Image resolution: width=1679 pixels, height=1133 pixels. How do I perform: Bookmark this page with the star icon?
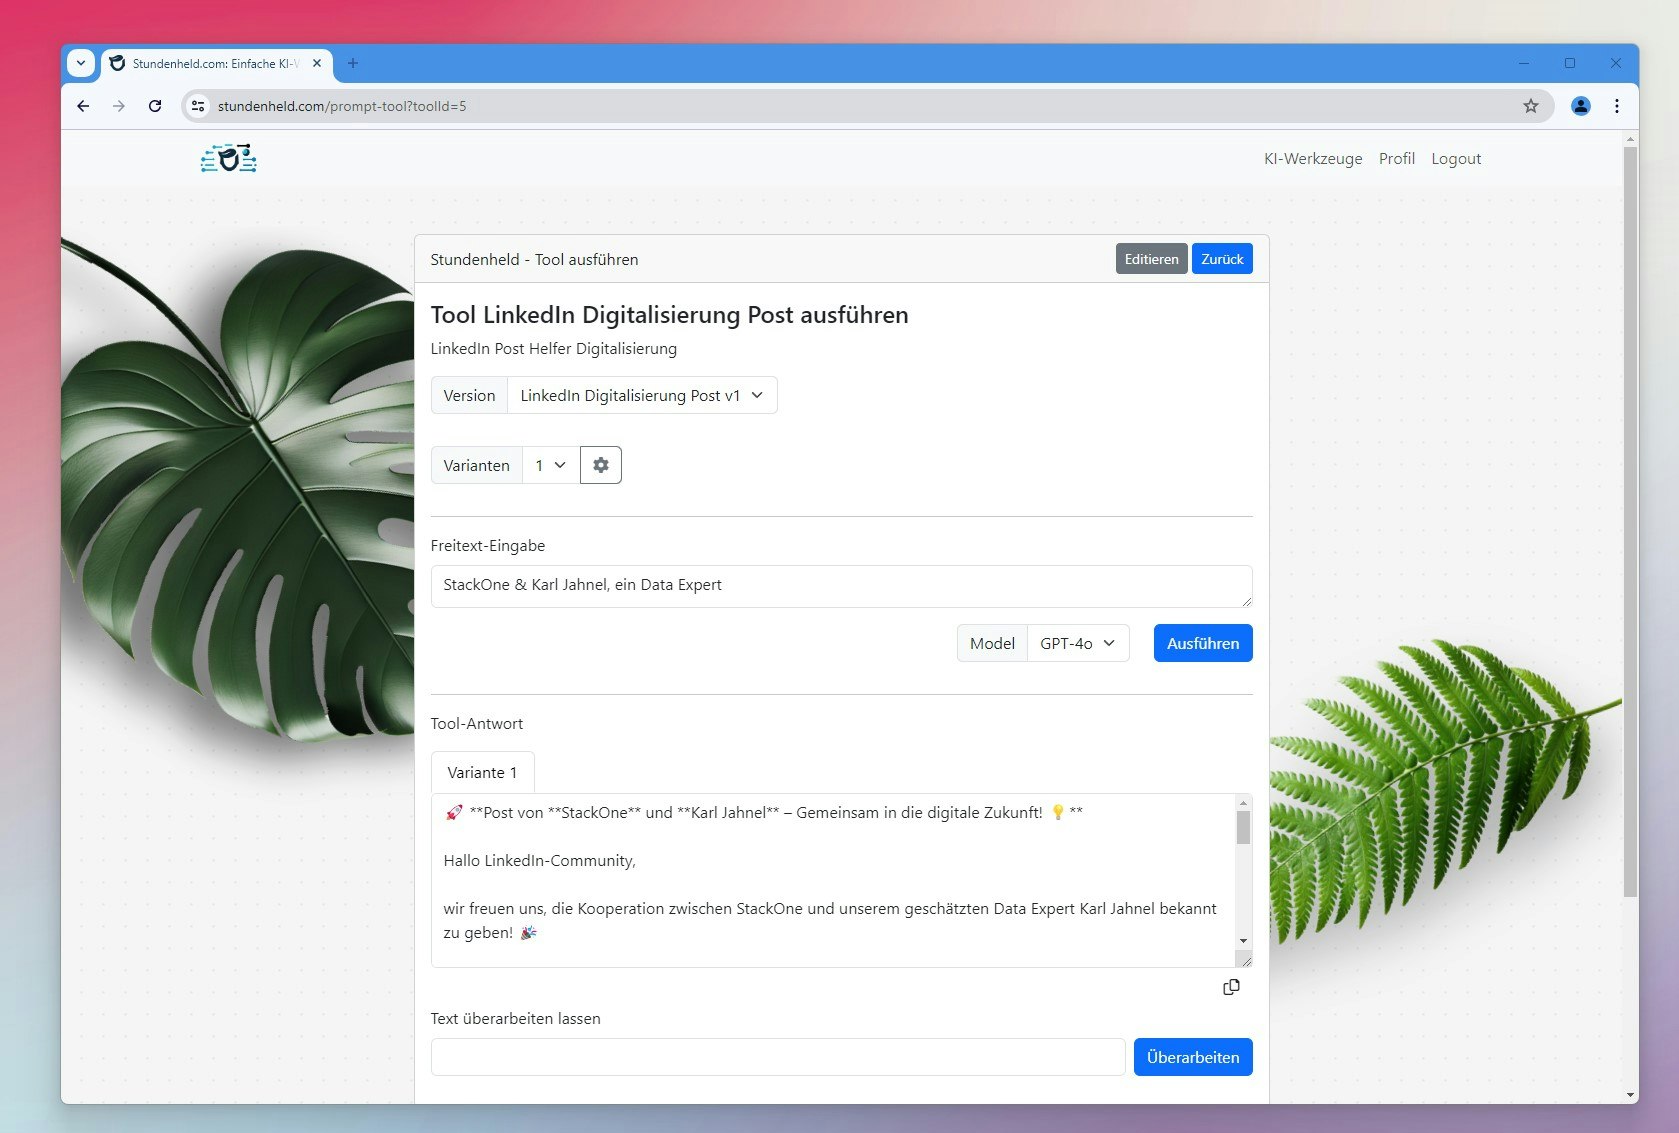tap(1530, 106)
